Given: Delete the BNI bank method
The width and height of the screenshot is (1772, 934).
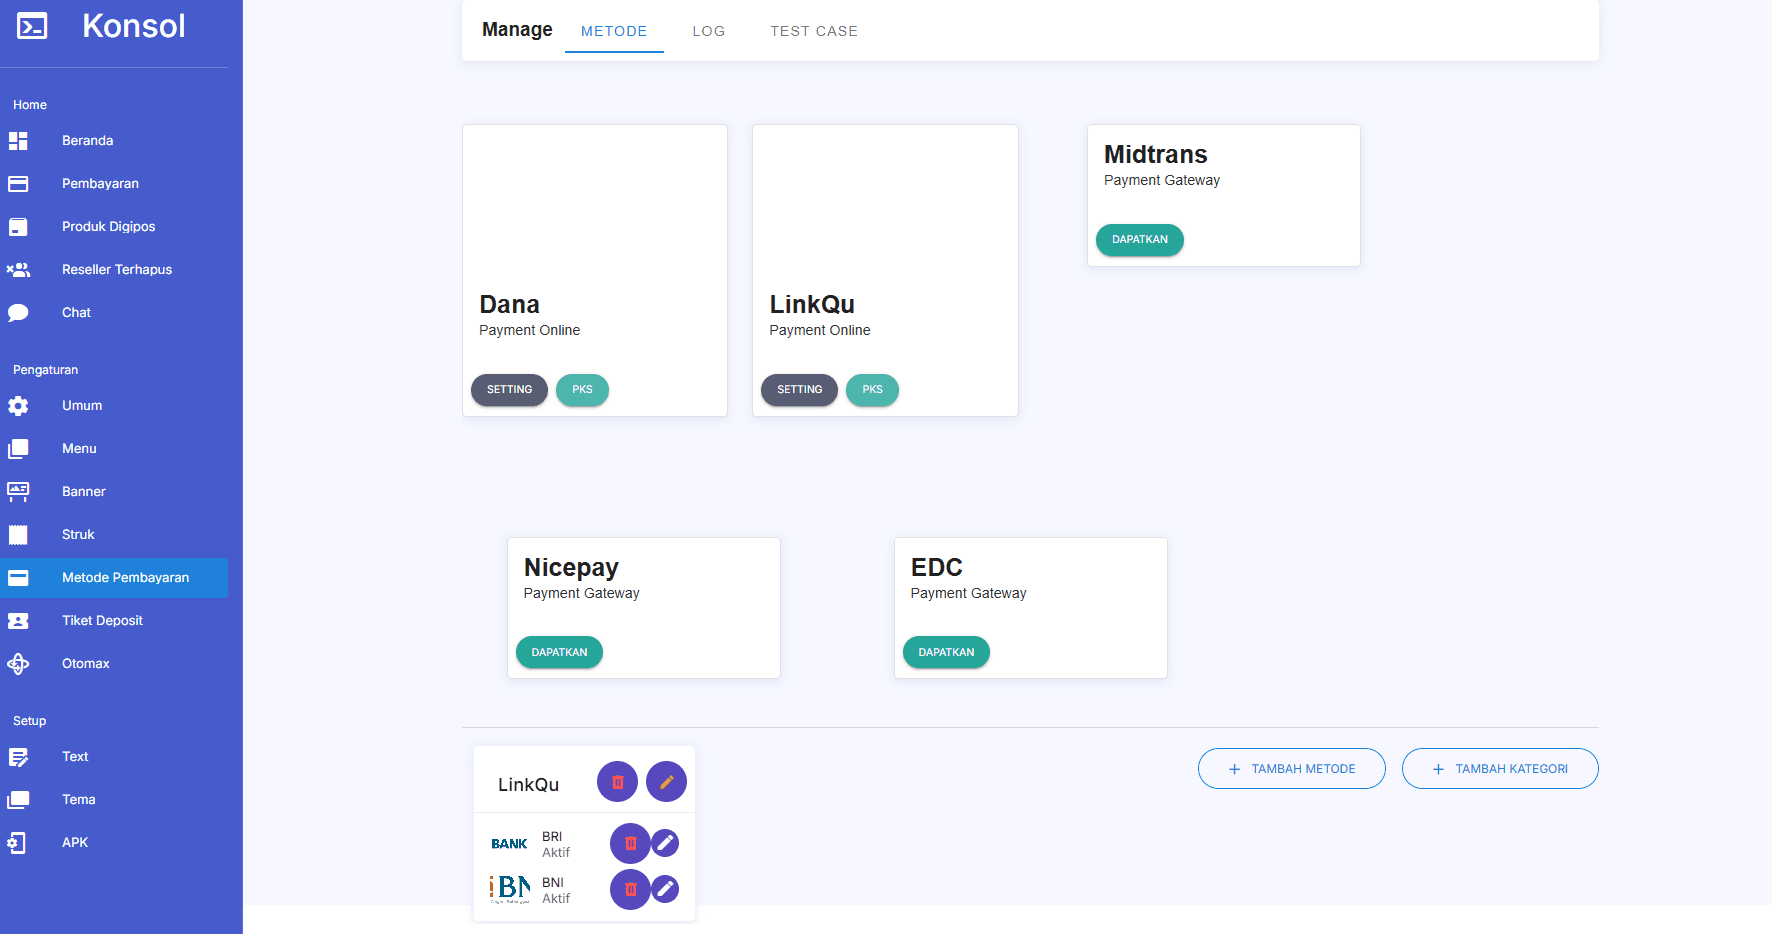Looking at the screenshot, I should [630, 889].
